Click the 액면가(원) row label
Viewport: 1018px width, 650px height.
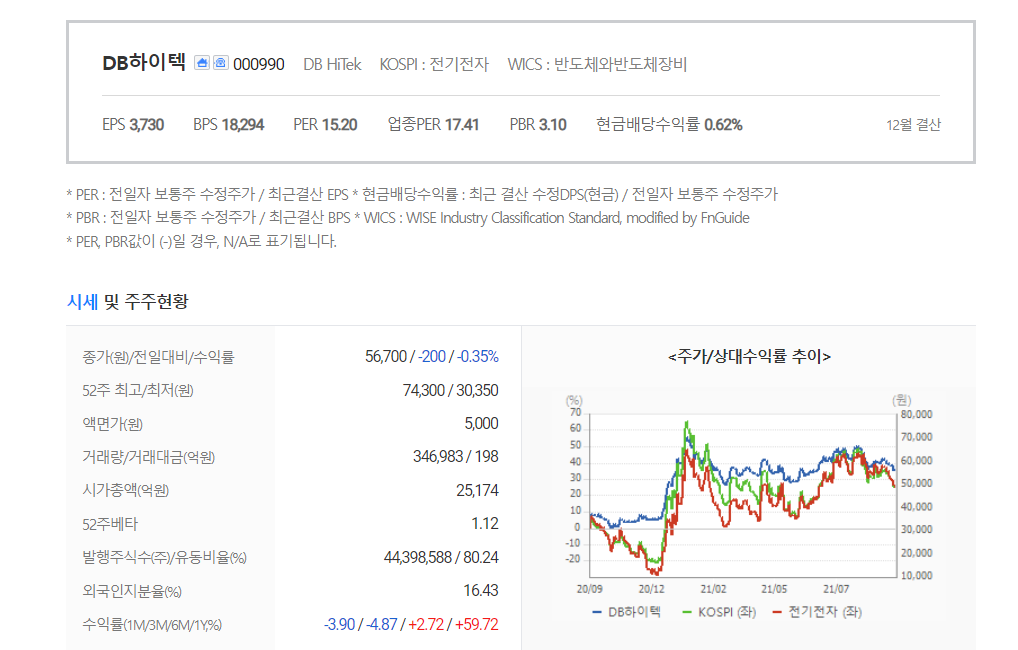point(112,423)
